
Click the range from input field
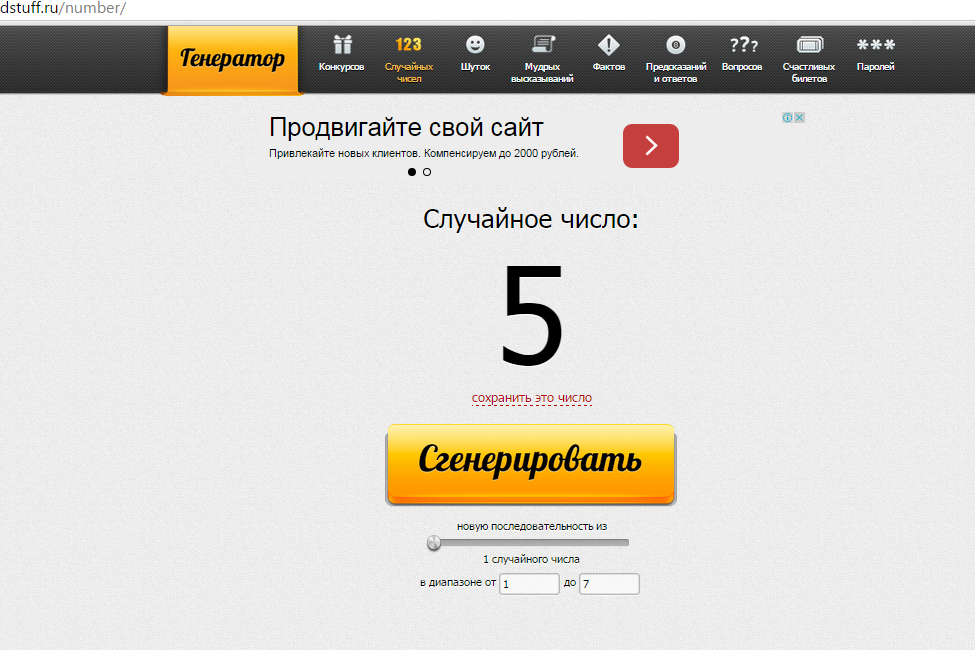pyautogui.click(x=529, y=584)
